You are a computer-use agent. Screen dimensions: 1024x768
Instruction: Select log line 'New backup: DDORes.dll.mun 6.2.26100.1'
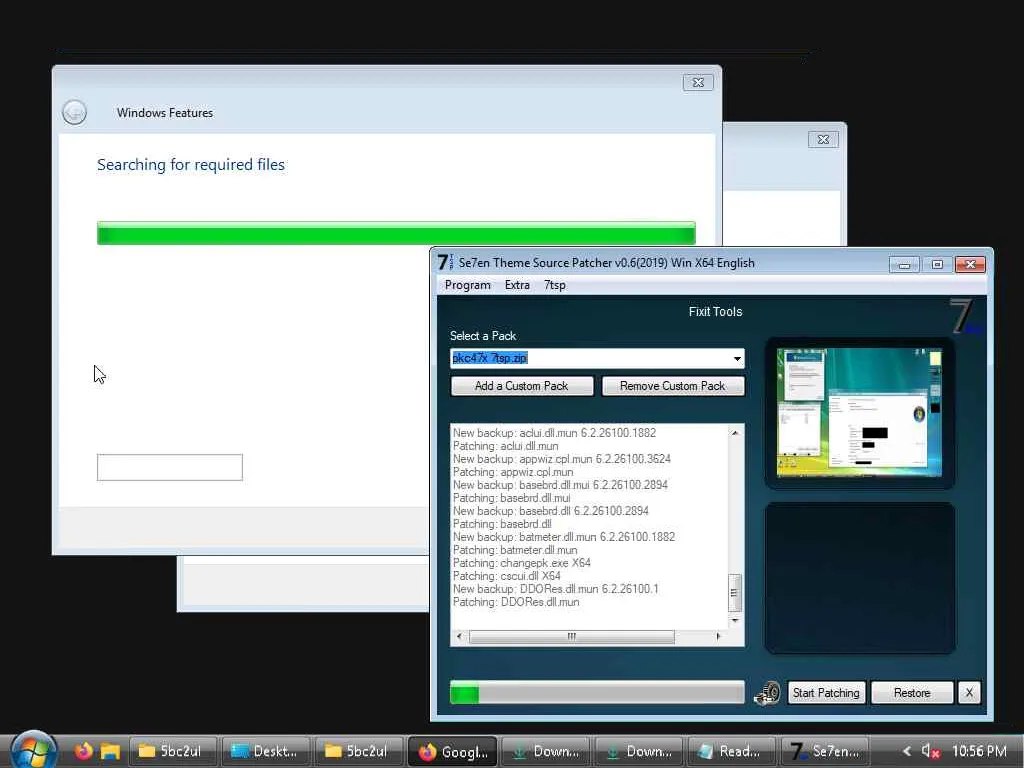(556, 589)
